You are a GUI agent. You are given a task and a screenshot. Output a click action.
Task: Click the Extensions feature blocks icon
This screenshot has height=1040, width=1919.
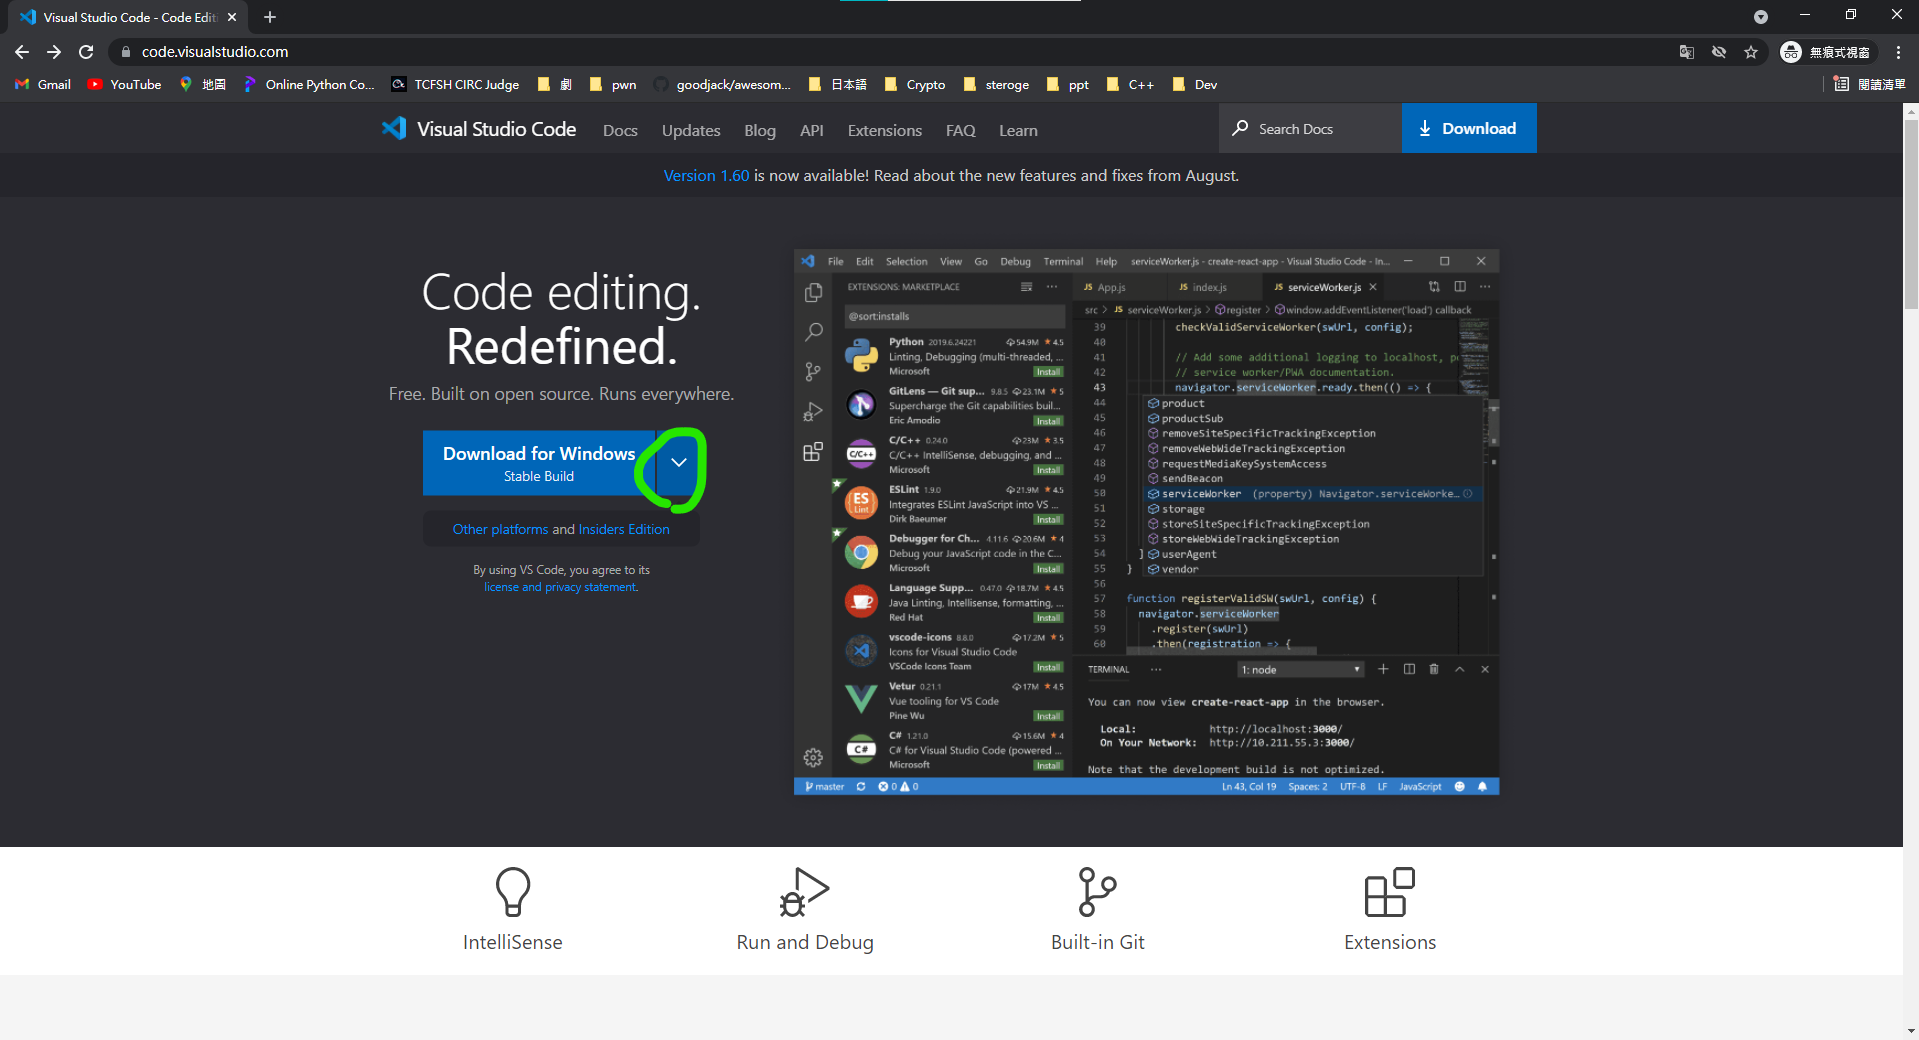coord(1390,892)
